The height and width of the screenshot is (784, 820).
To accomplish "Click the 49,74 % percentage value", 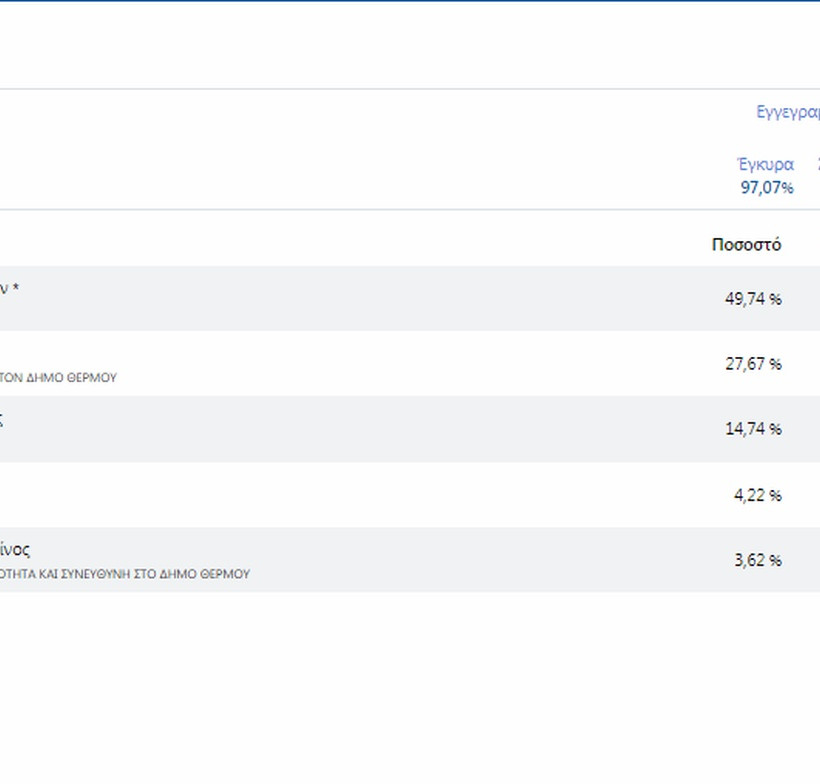I will pyautogui.click(x=752, y=298).
